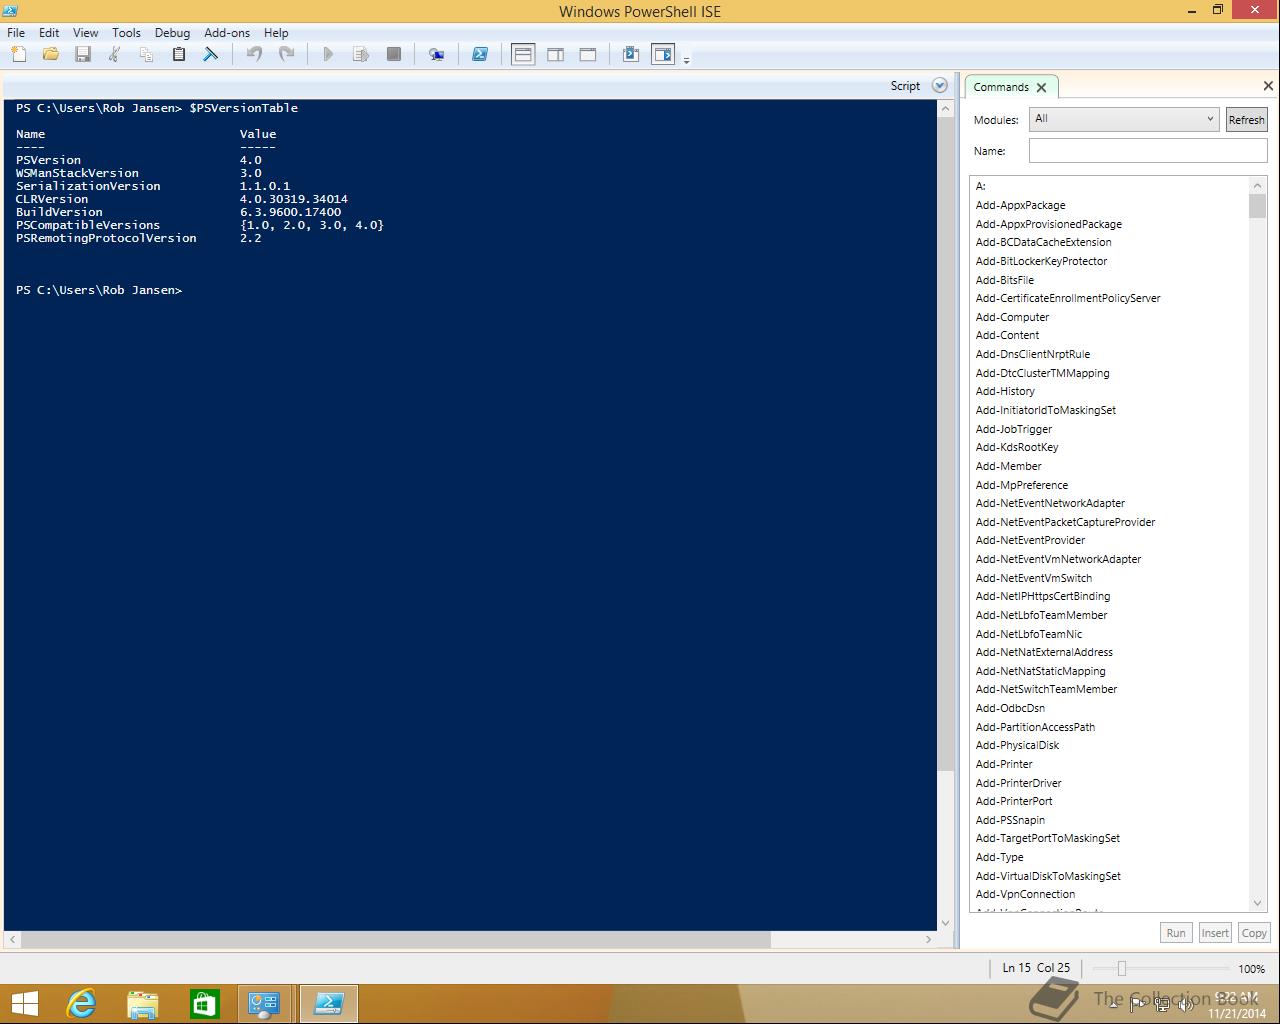
Task: Select Add-Member command
Action: 1008,466
